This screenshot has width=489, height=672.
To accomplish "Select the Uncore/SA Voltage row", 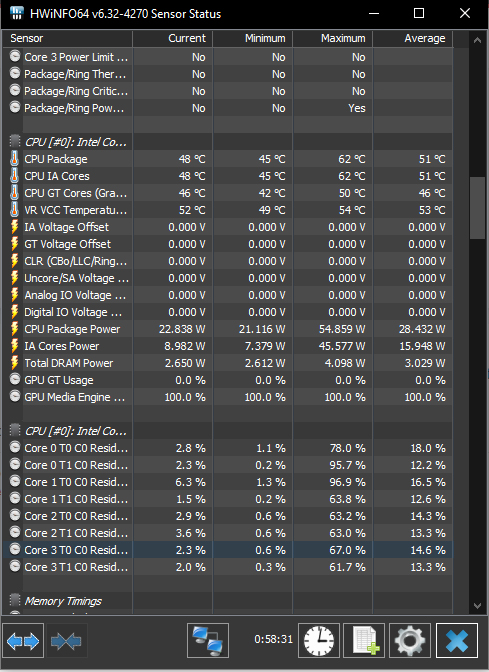I will [228, 278].
